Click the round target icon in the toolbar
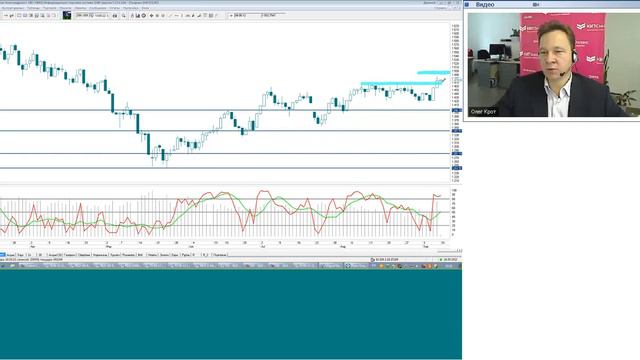The width and height of the screenshot is (640, 360). [144, 16]
